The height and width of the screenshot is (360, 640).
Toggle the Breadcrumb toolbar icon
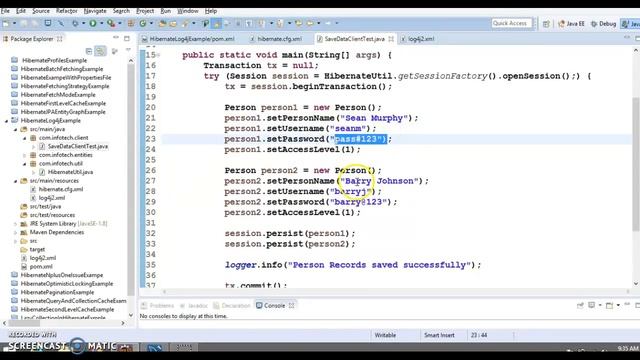(206, 24)
